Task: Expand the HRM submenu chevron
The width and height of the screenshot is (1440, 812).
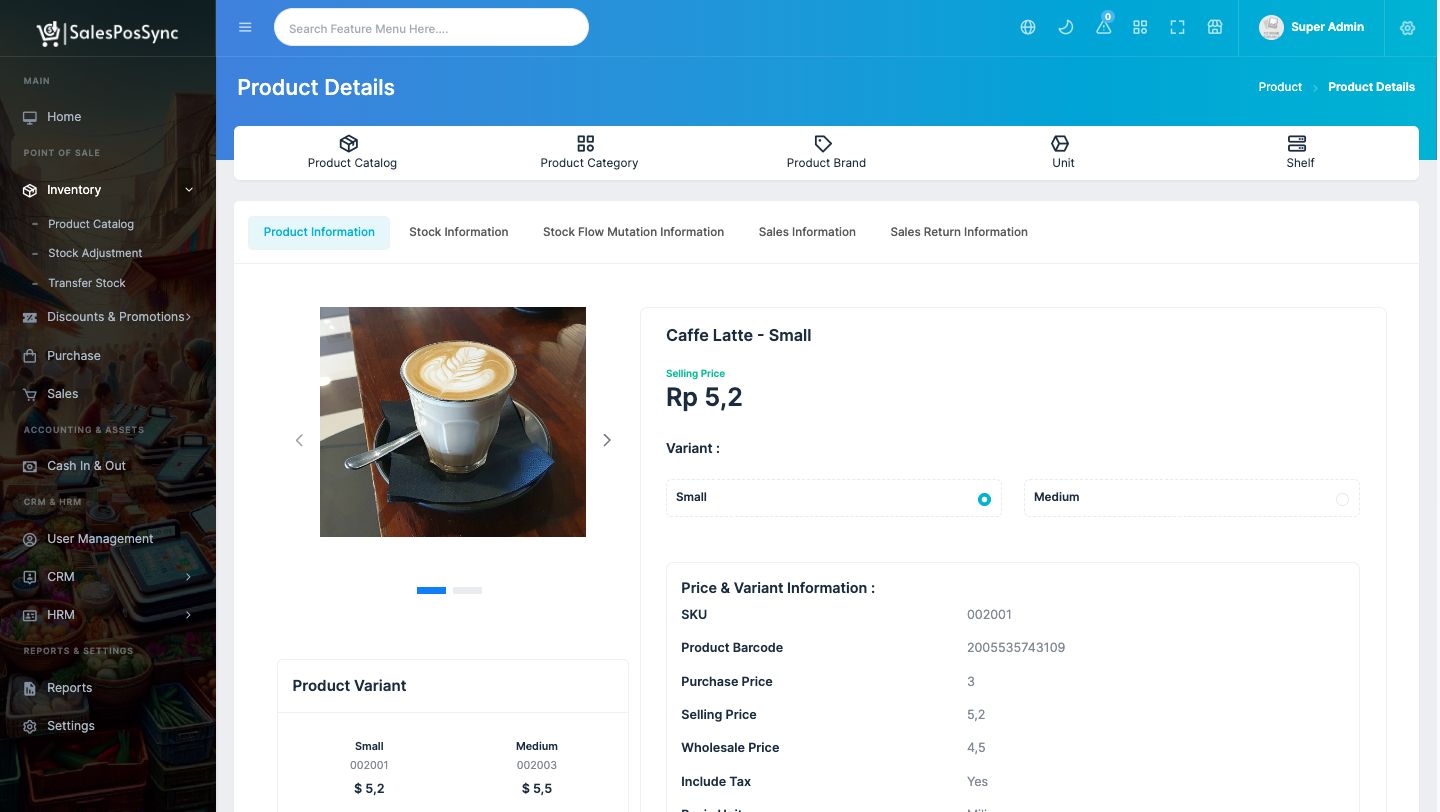Action: [x=188, y=615]
